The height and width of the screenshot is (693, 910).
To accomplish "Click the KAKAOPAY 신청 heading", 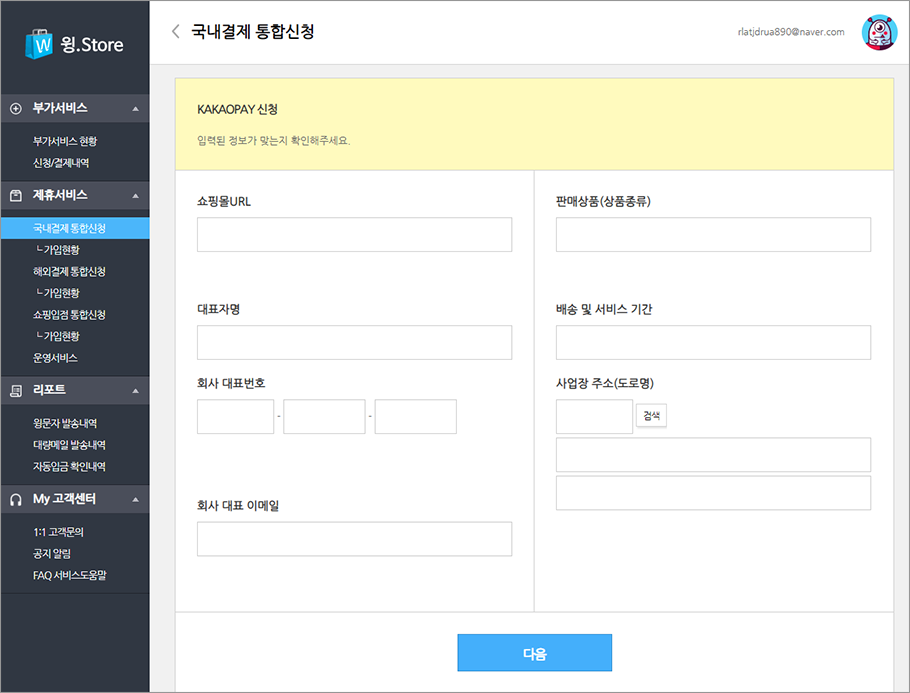I will click(x=237, y=109).
